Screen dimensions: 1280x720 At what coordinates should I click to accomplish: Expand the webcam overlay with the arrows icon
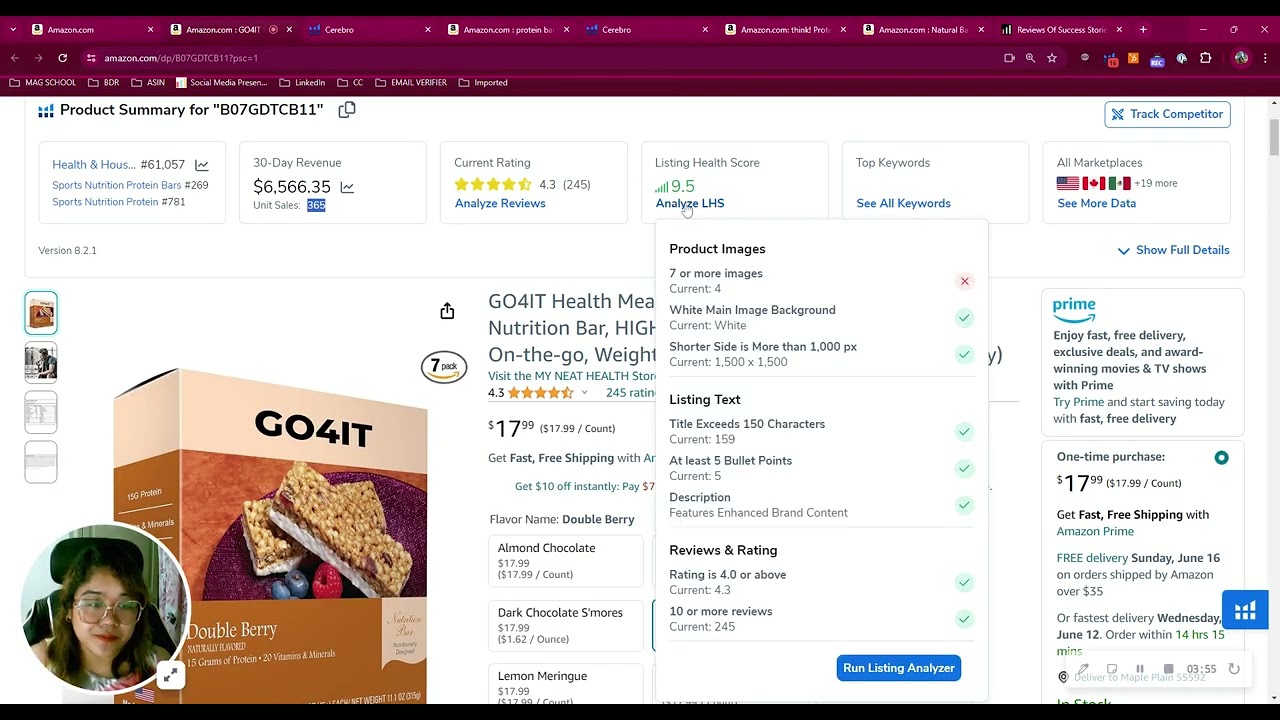[x=171, y=675]
